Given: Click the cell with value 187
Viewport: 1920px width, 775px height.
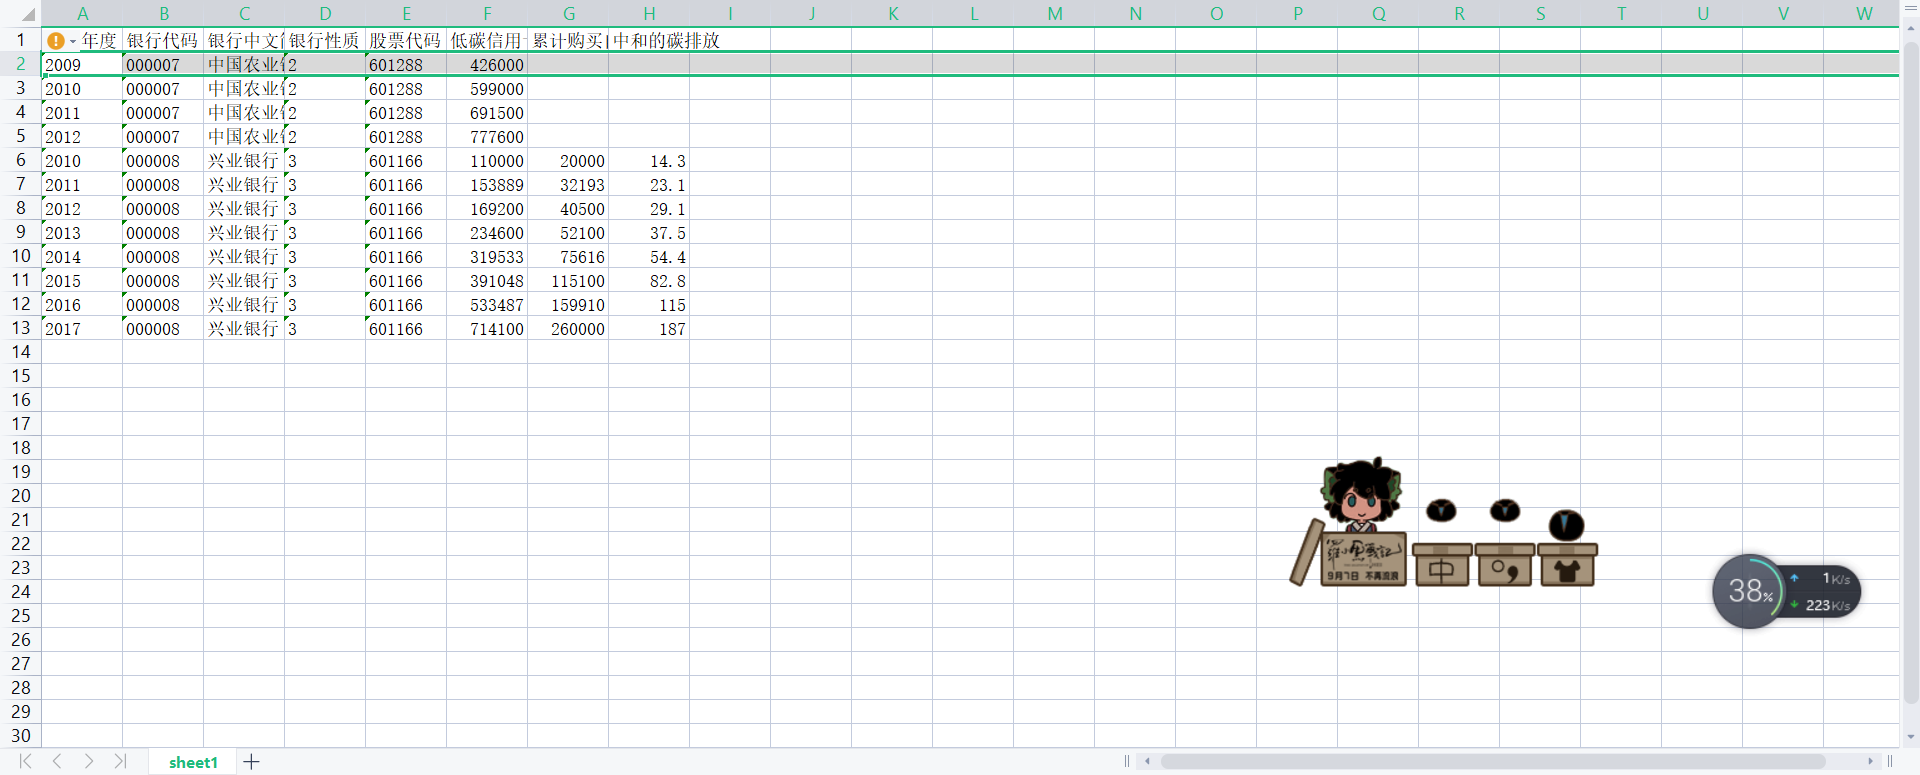Looking at the screenshot, I should click(649, 328).
